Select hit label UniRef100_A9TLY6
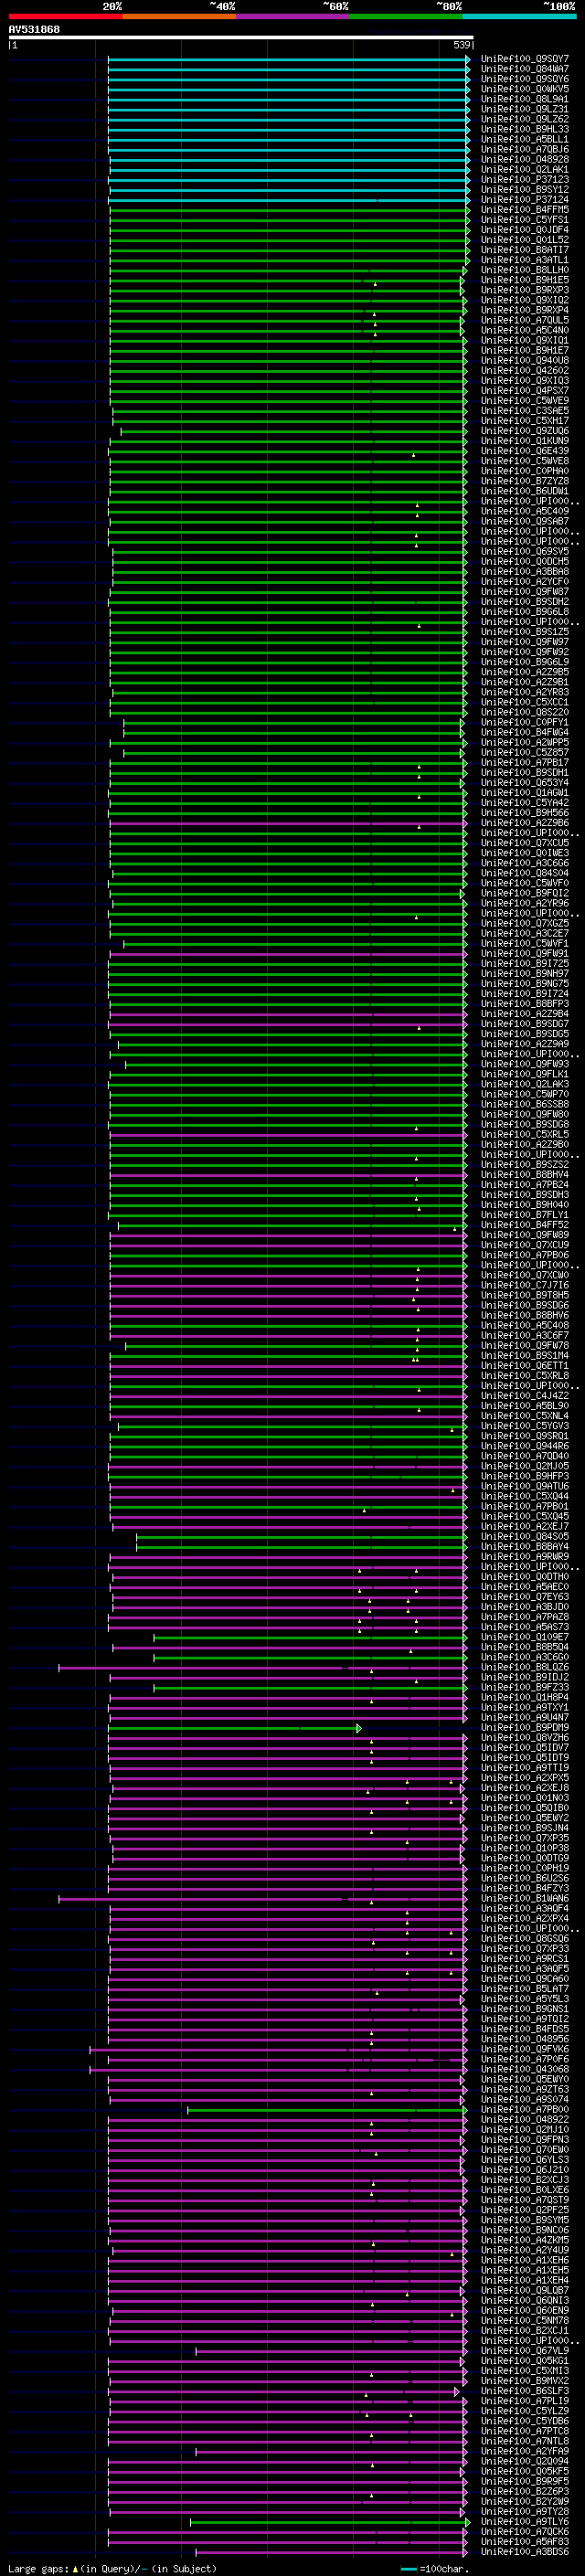585x2576 pixels. 524,2522
